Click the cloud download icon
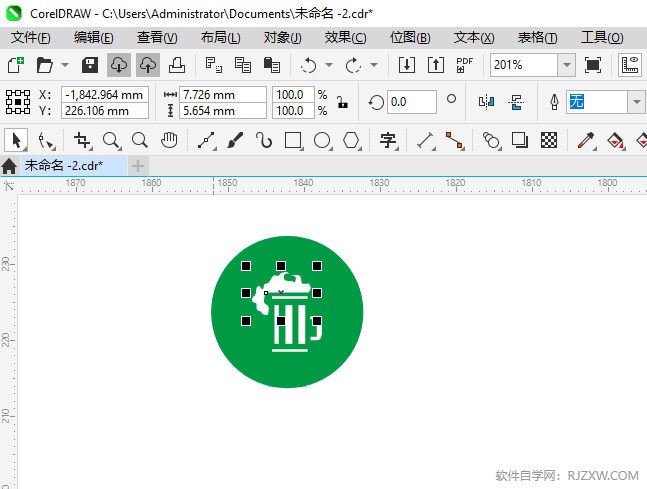Screen dimensions: 647x489 (x=119, y=65)
